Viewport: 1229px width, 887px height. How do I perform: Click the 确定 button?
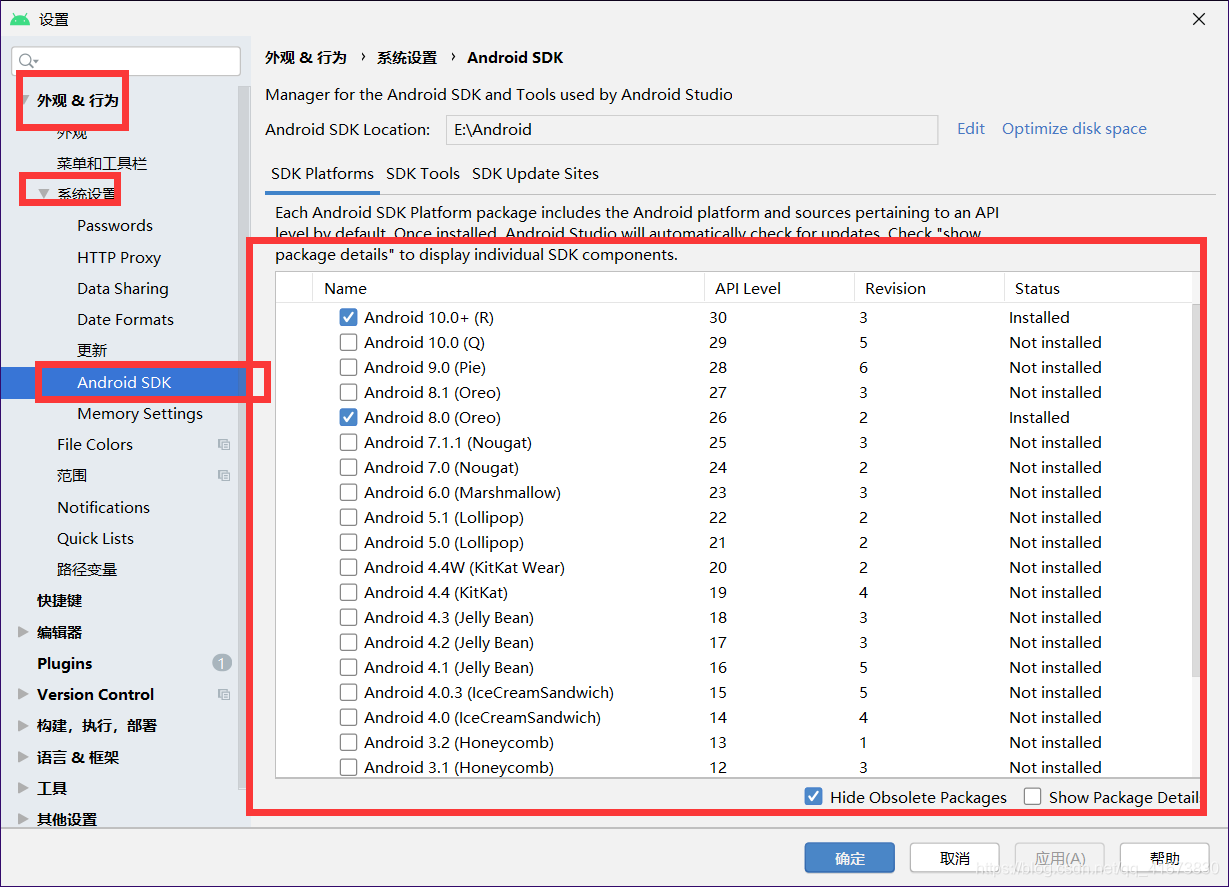coord(850,858)
